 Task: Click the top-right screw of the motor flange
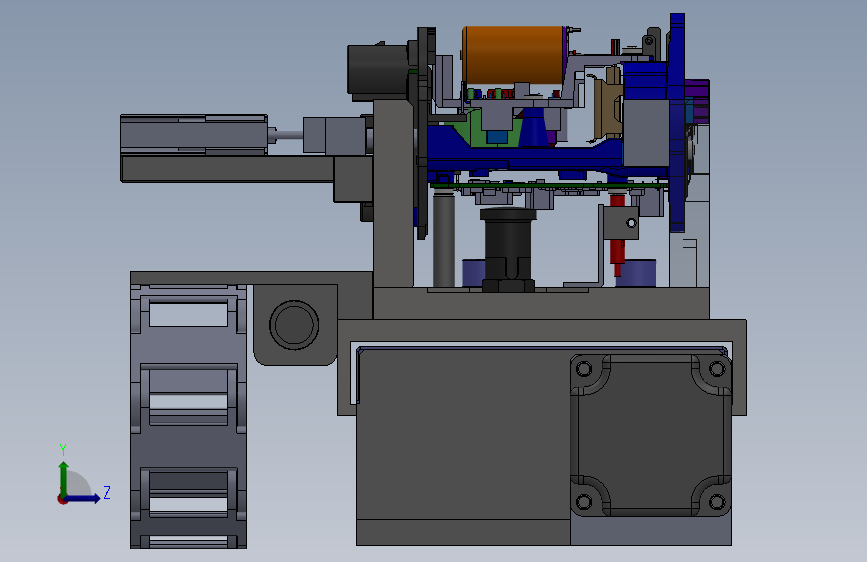[717, 368]
